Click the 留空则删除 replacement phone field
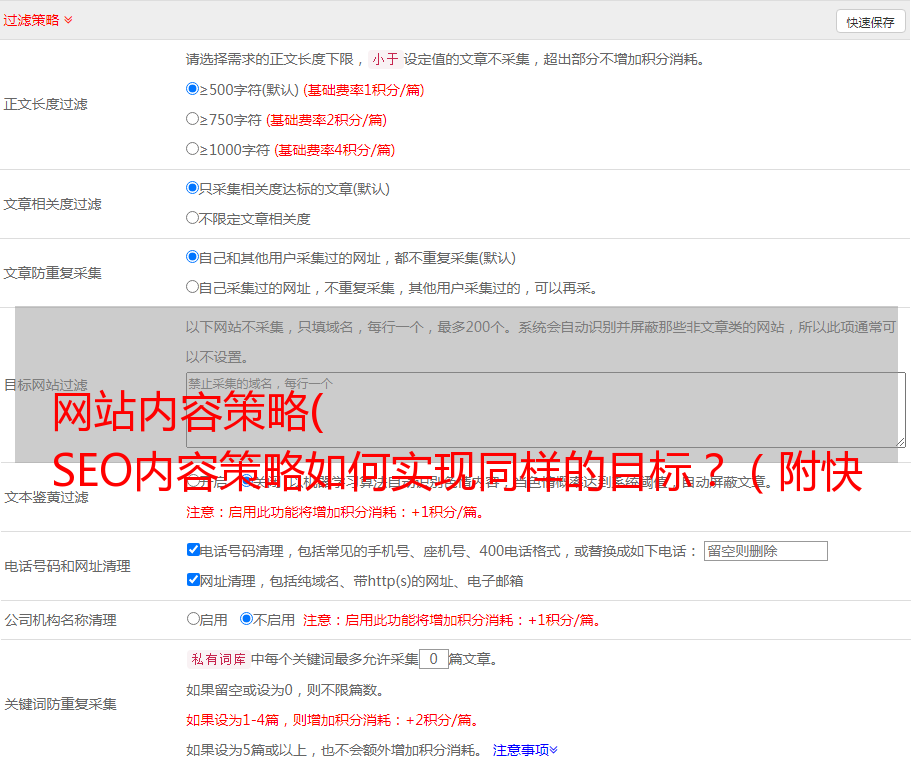This screenshot has width=912, height=768. click(765, 551)
